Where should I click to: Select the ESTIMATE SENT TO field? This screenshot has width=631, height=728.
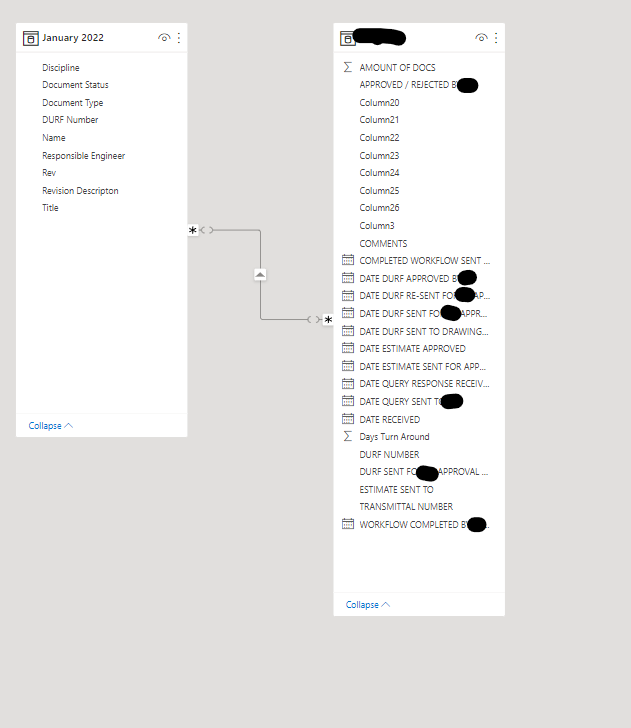tap(397, 490)
